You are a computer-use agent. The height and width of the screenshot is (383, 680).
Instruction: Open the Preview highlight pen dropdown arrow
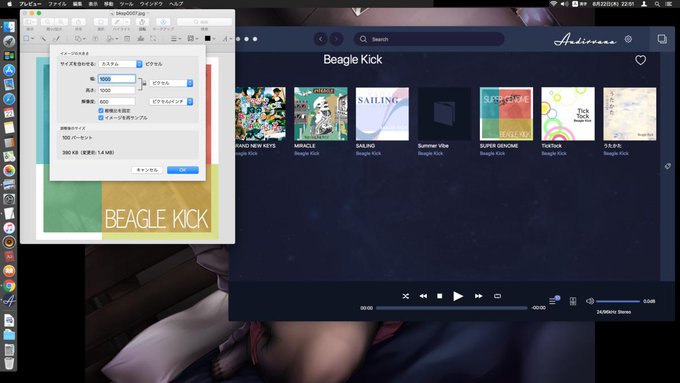point(127,22)
